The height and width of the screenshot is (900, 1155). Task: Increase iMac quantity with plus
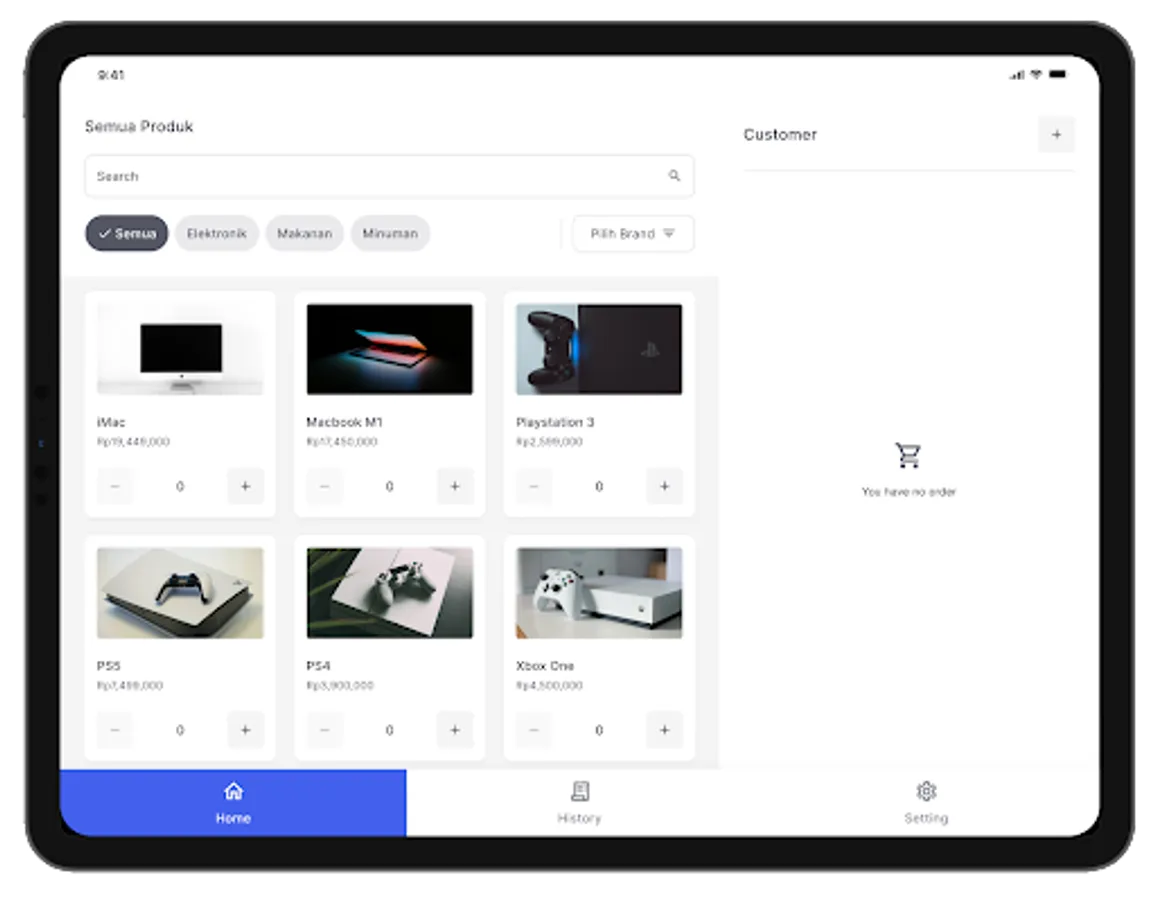click(245, 486)
